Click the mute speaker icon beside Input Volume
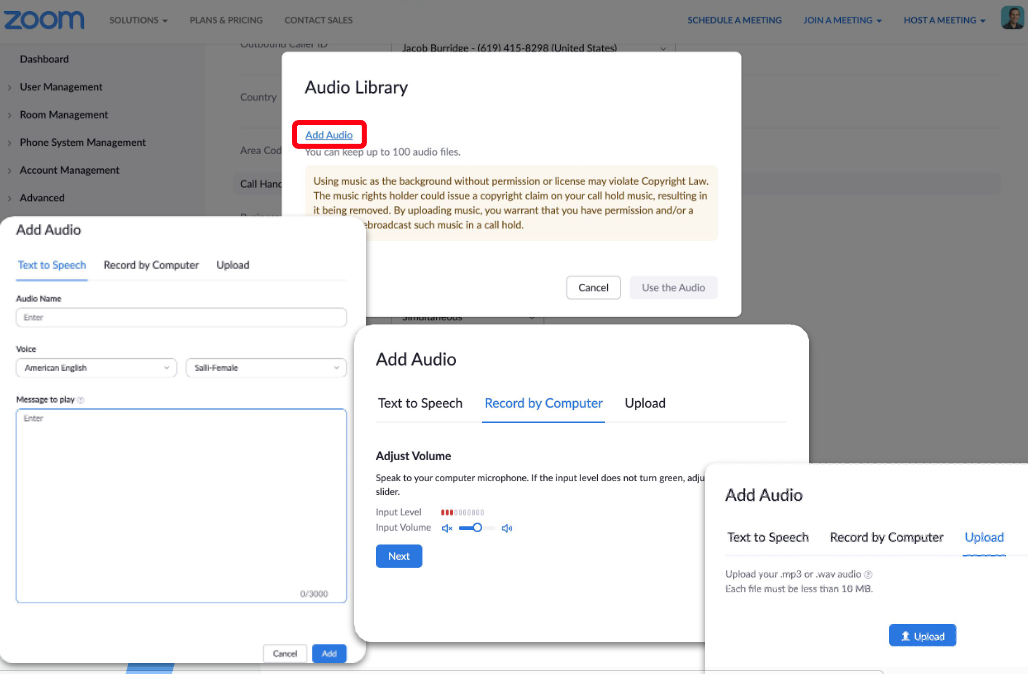This screenshot has height=674, width=1028. pos(447,528)
